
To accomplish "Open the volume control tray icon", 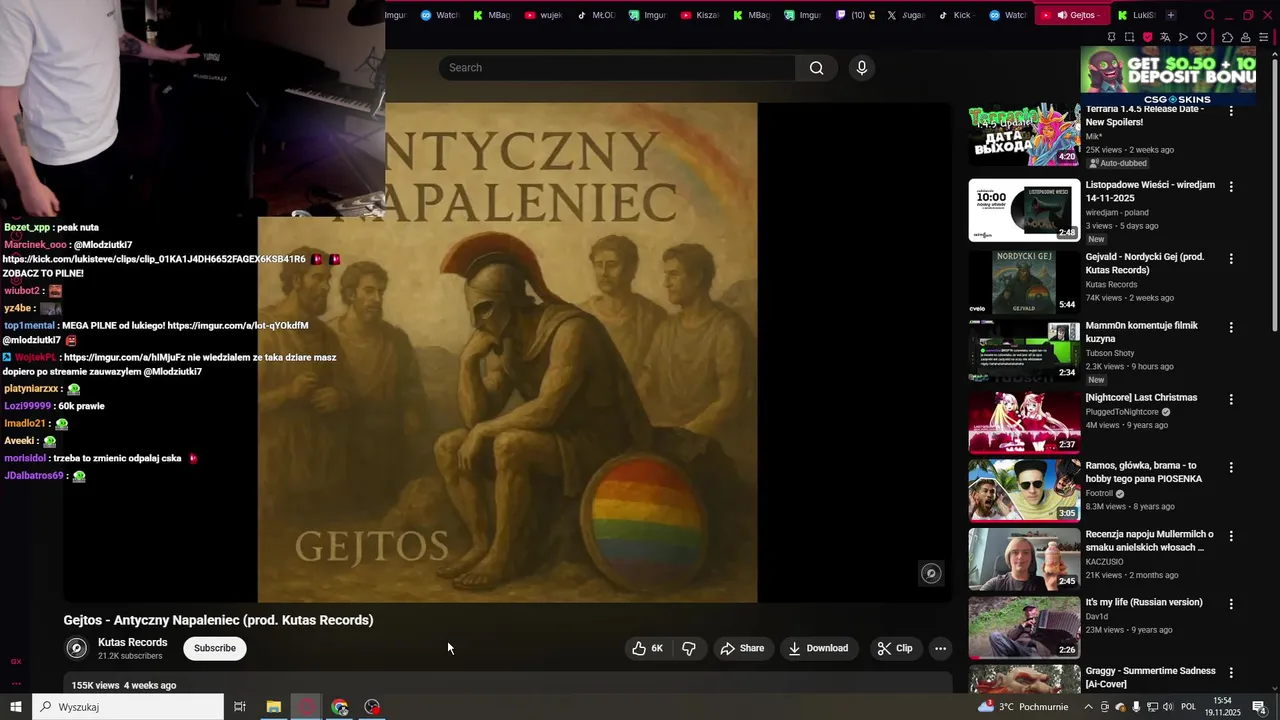I will coord(1168,707).
